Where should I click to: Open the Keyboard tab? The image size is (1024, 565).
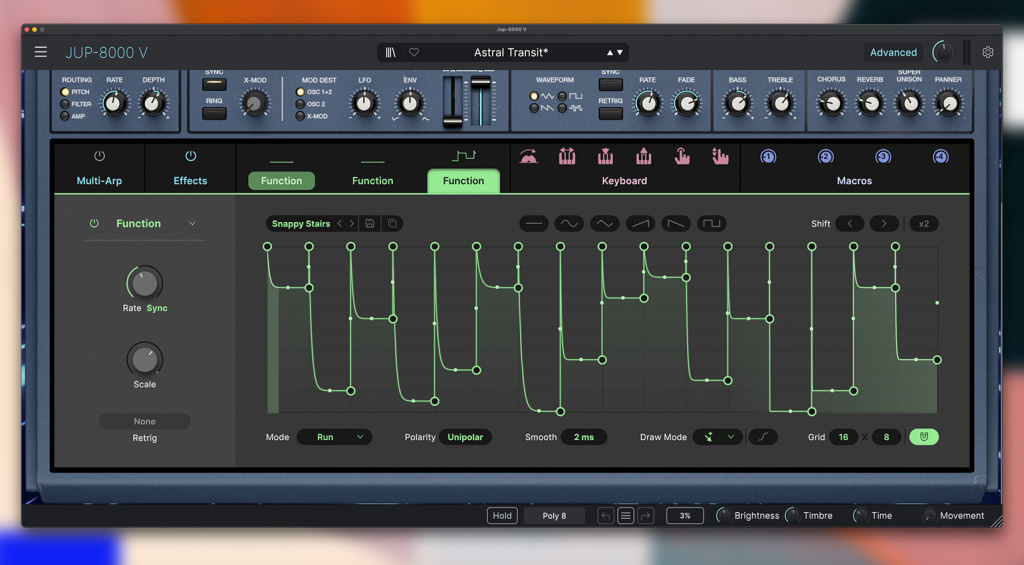coord(624,181)
